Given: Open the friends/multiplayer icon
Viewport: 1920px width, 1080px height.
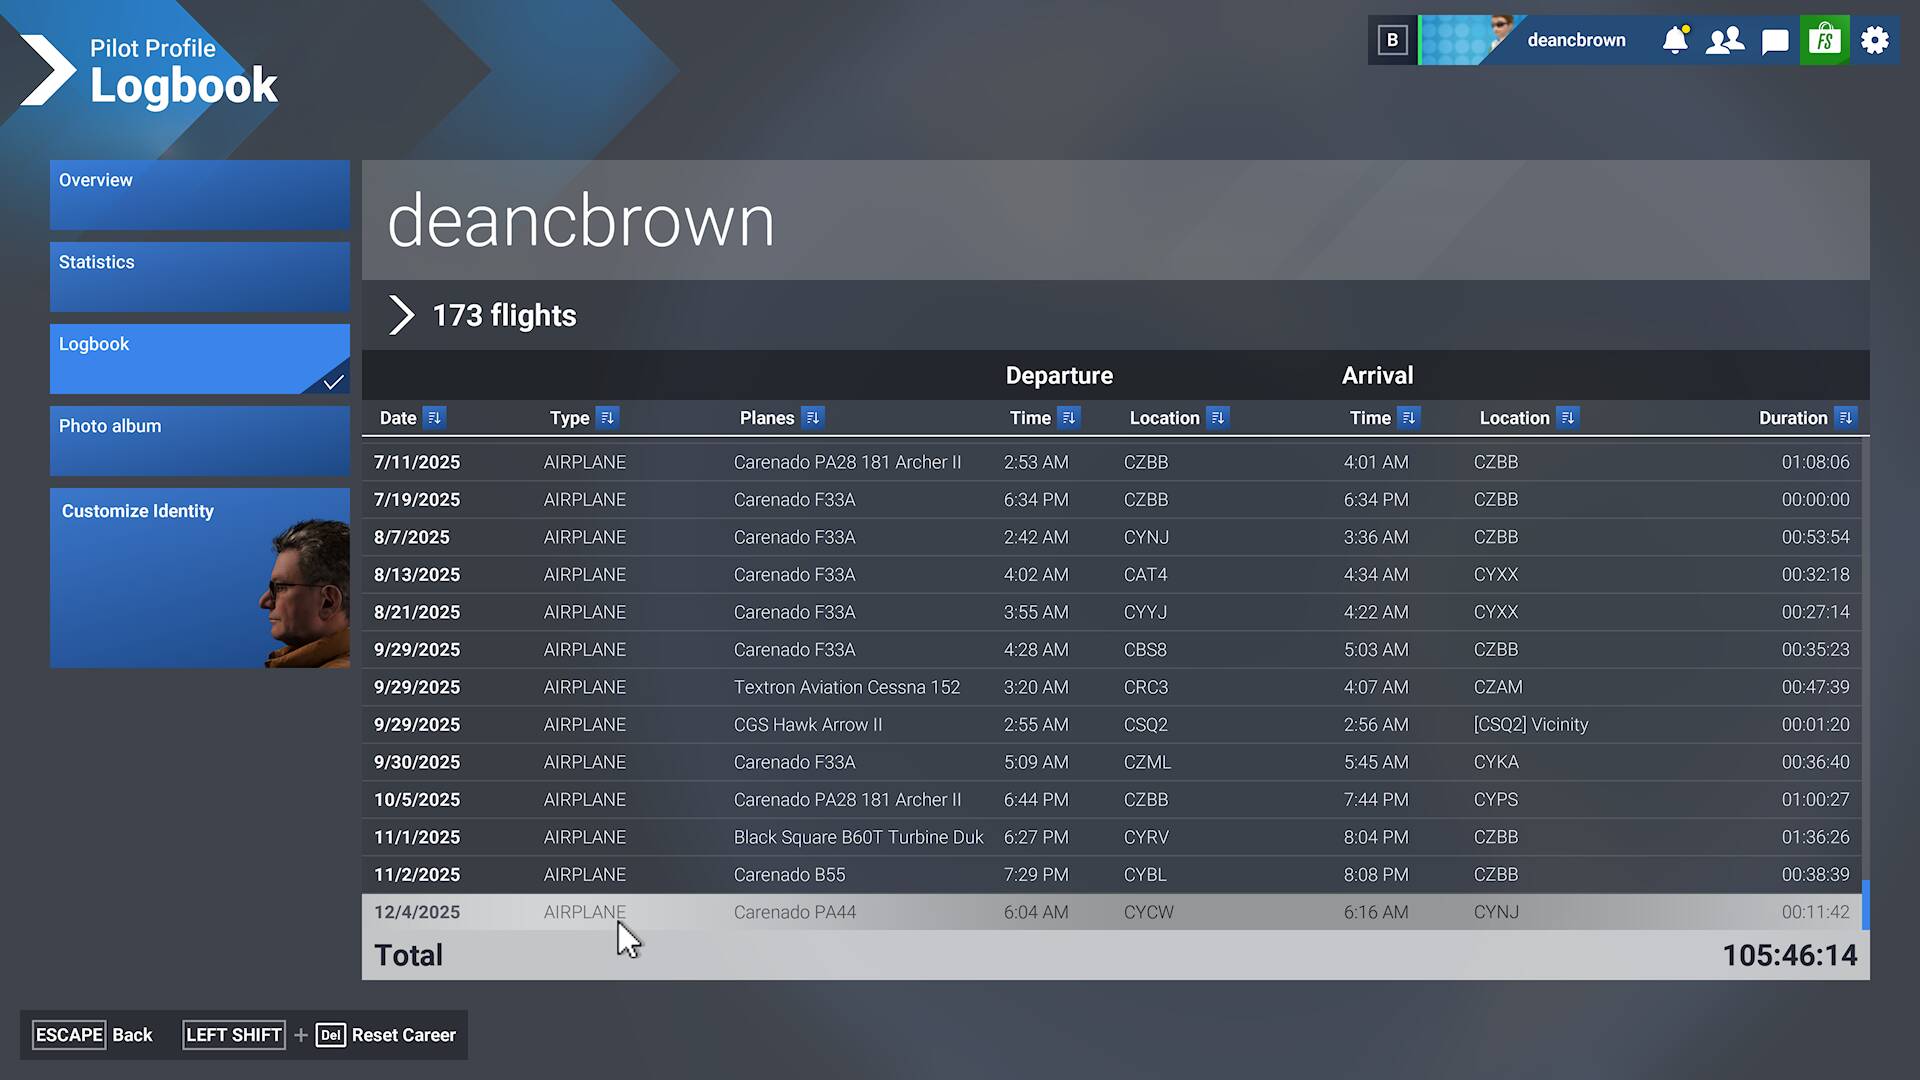Looking at the screenshot, I should pos(1725,40).
